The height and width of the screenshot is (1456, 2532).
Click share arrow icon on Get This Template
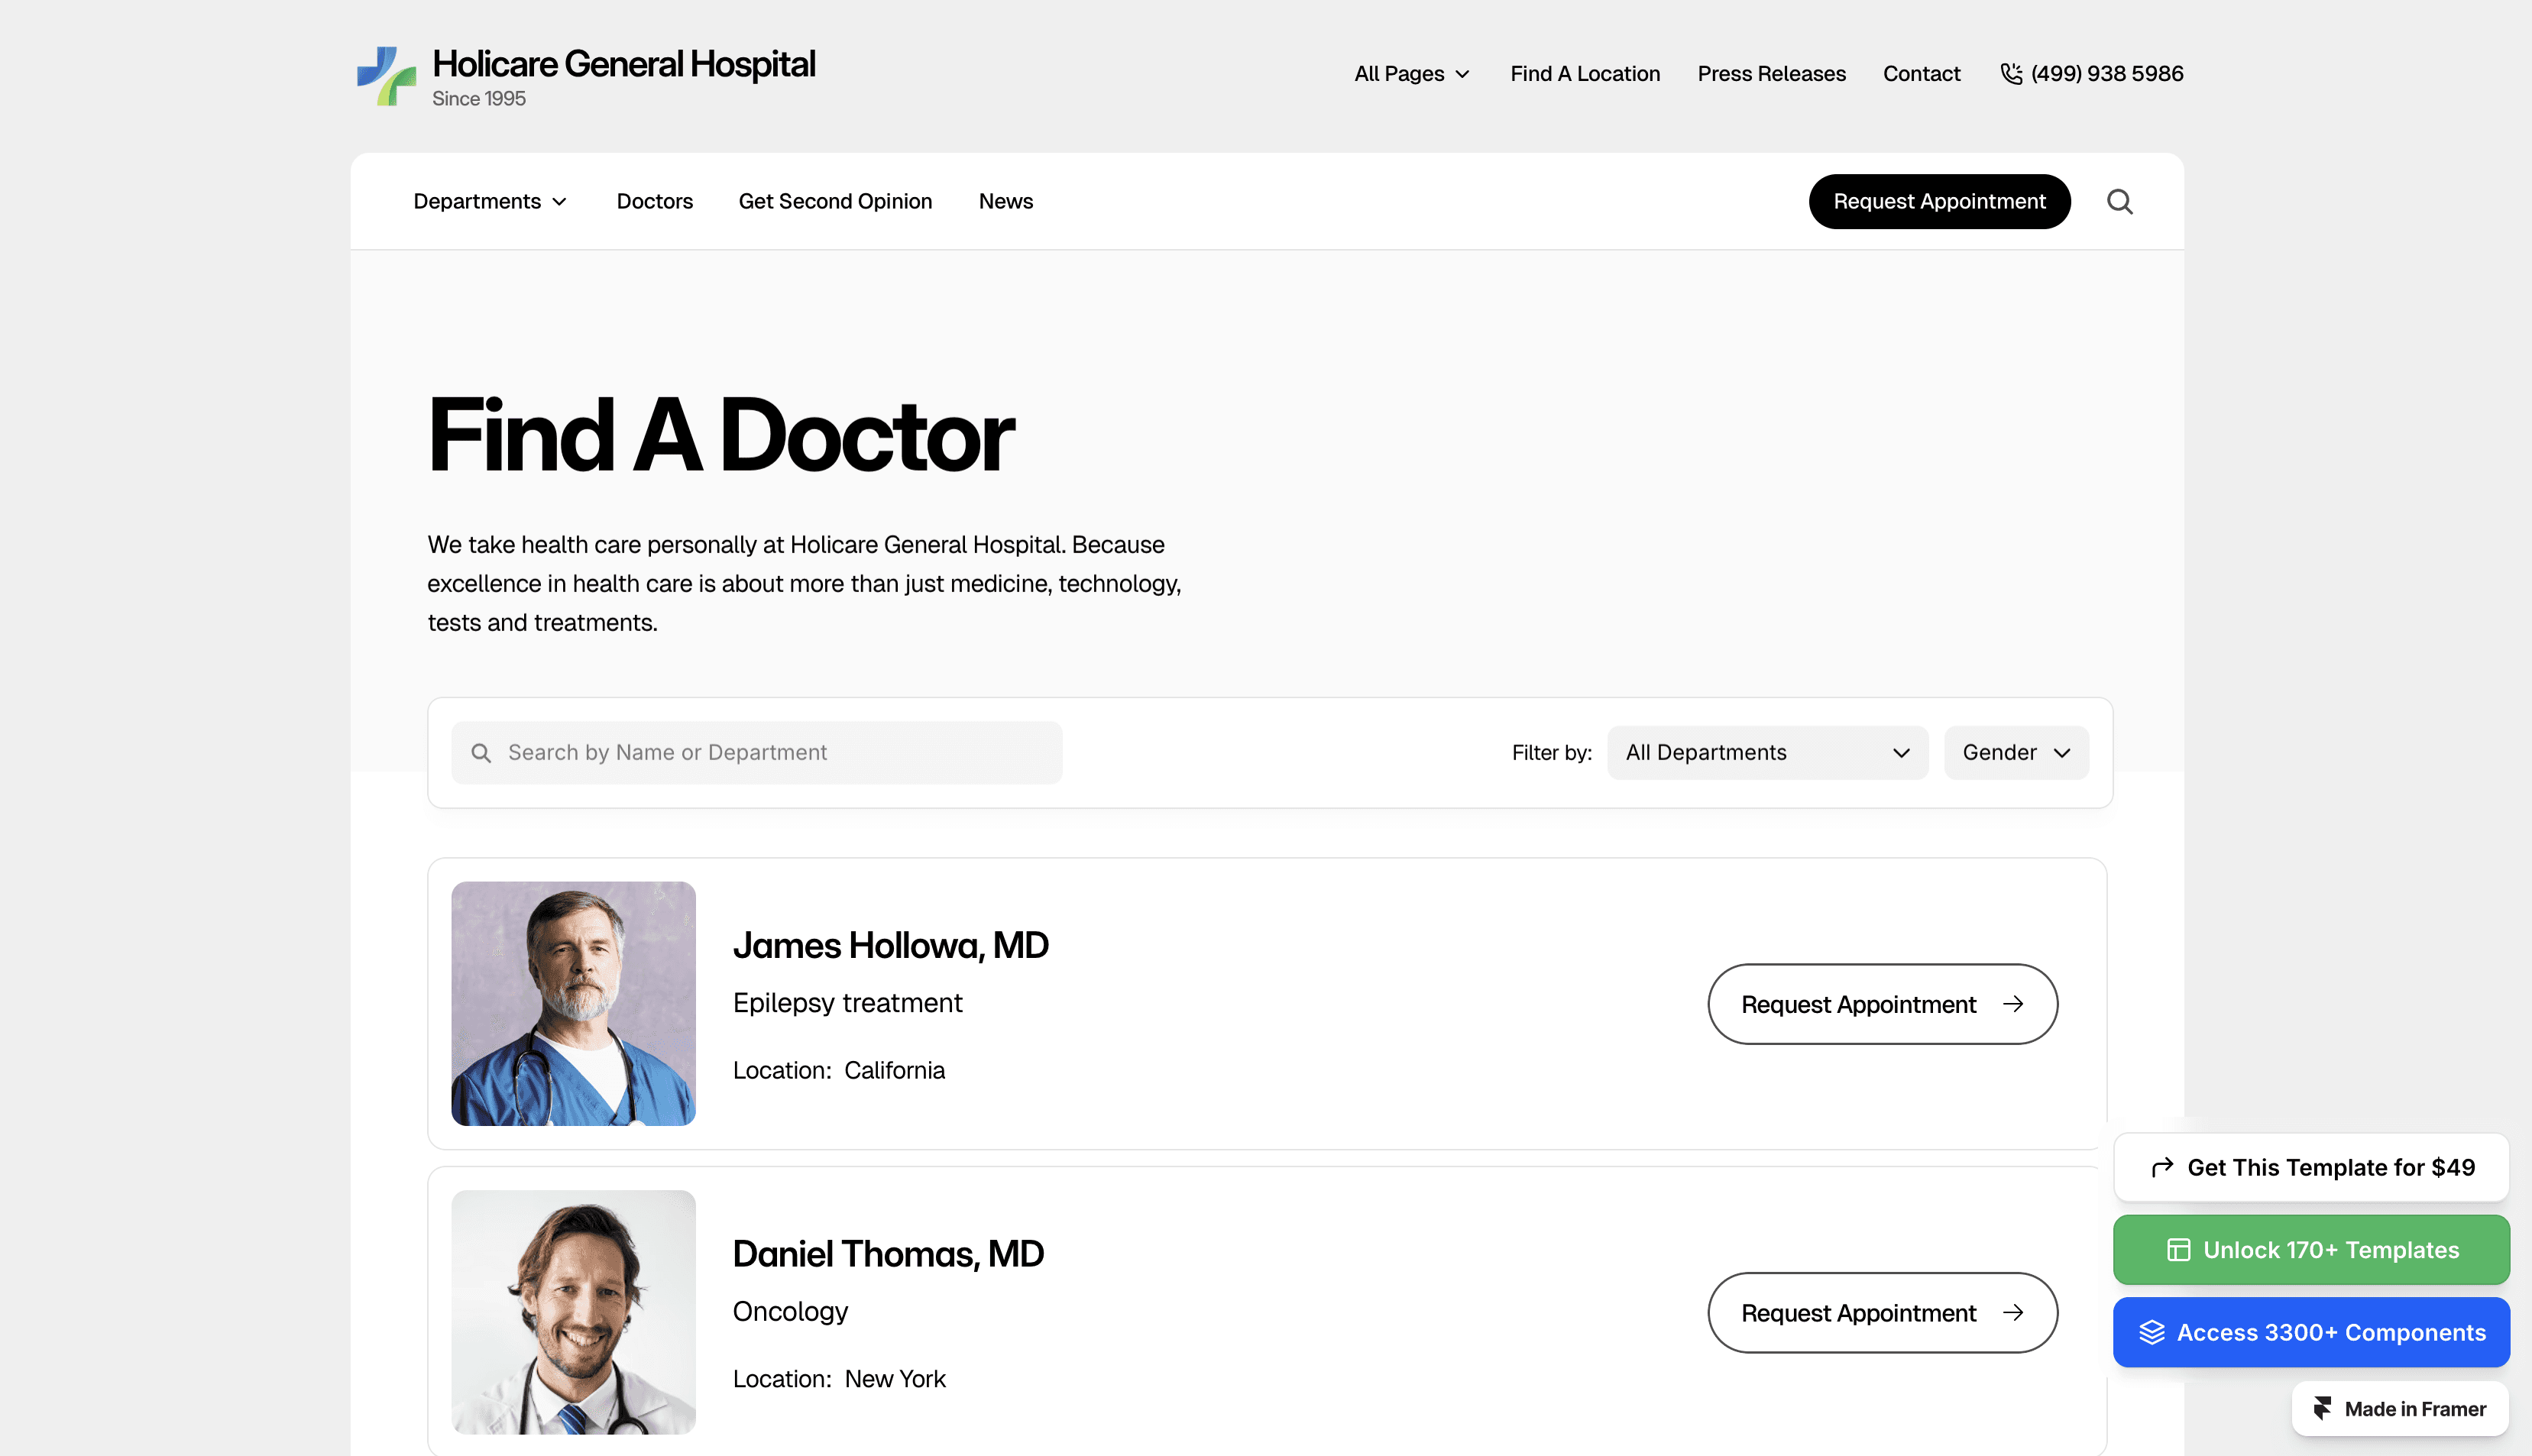(x=2162, y=1167)
